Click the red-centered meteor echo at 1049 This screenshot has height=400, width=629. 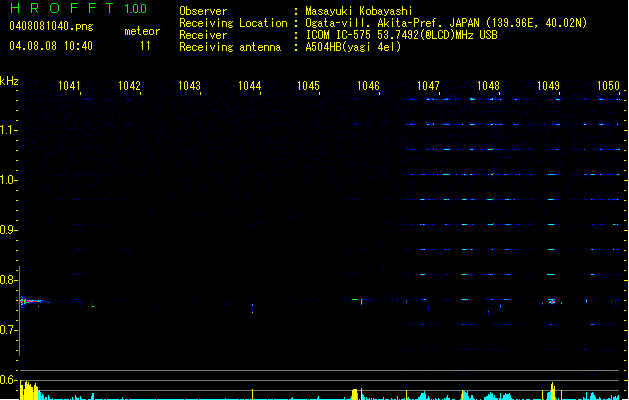point(552,302)
